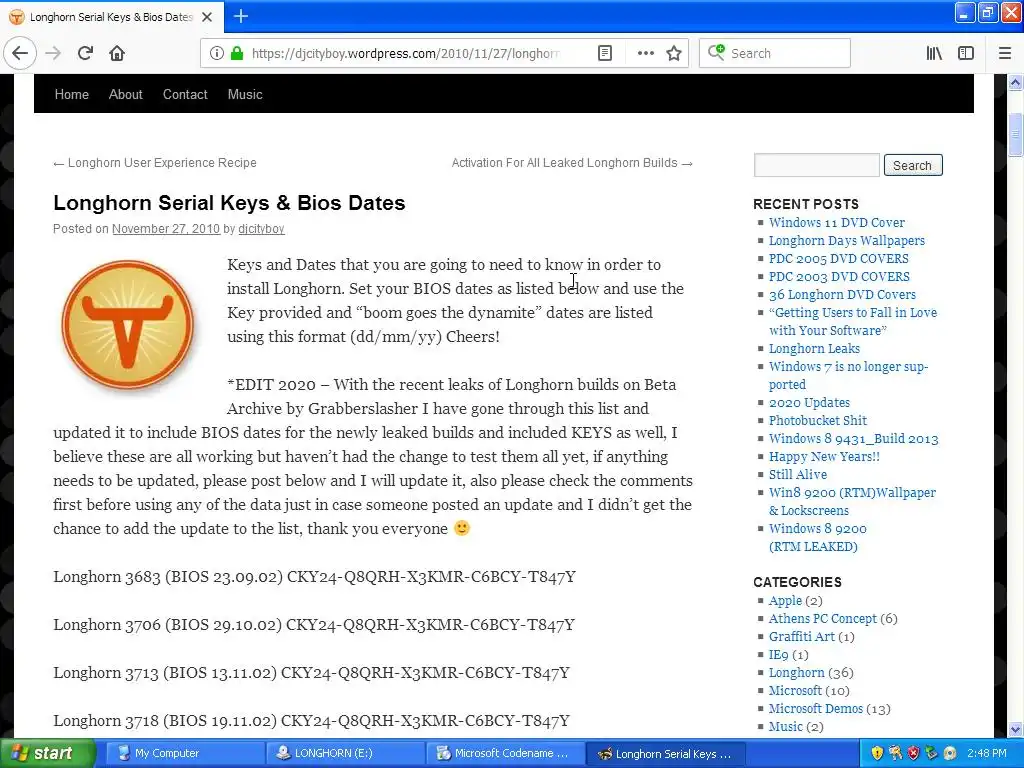Open 2020 Updates post link

click(x=809, y=402)
